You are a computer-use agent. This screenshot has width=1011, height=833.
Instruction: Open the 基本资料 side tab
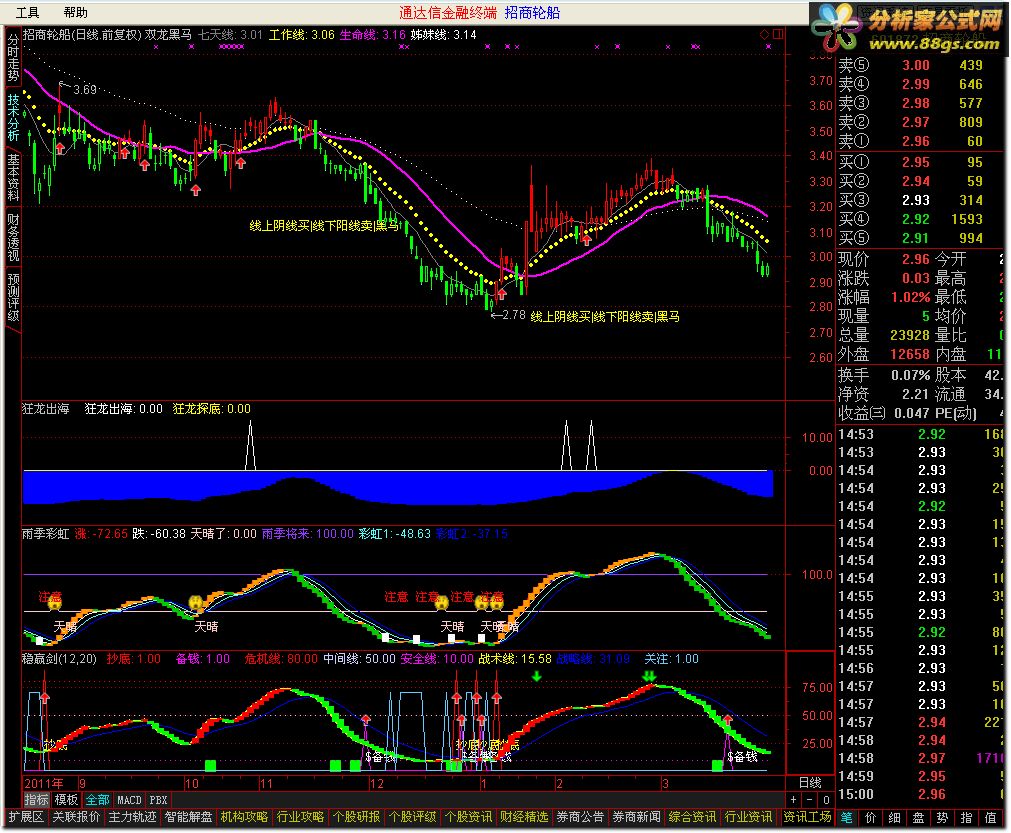[13, 177]
